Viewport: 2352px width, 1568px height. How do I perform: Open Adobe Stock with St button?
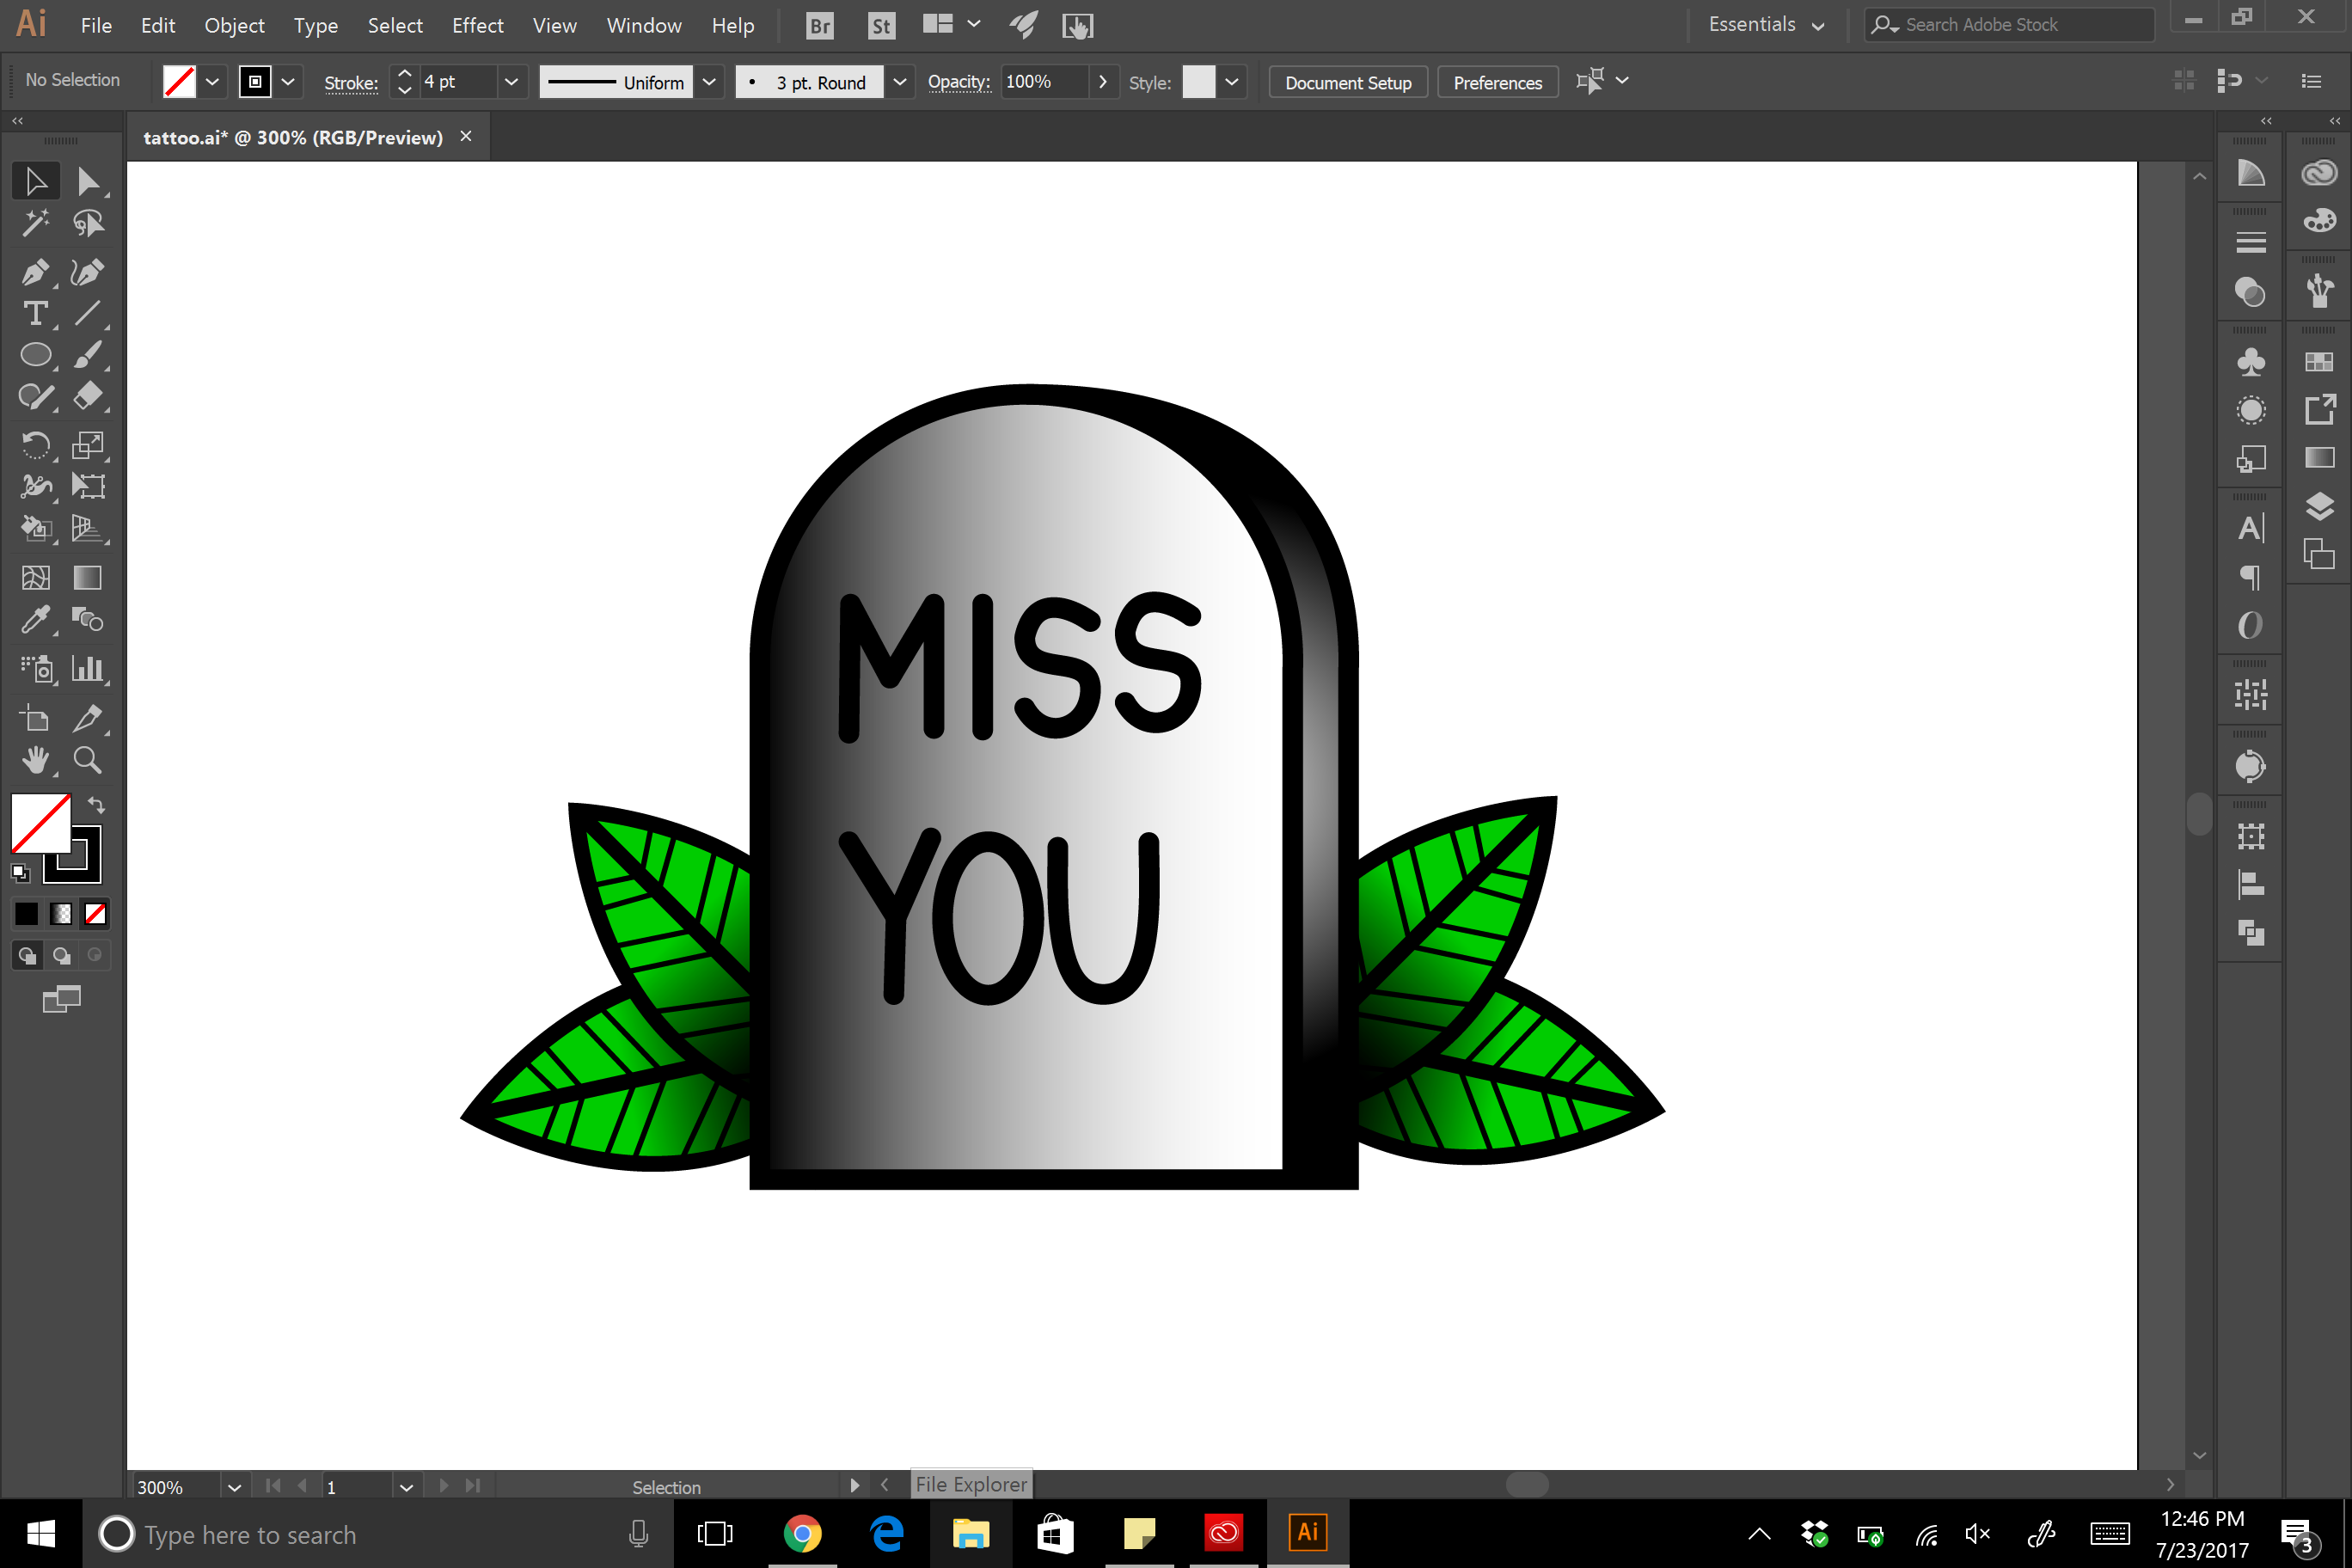(880, 25)
